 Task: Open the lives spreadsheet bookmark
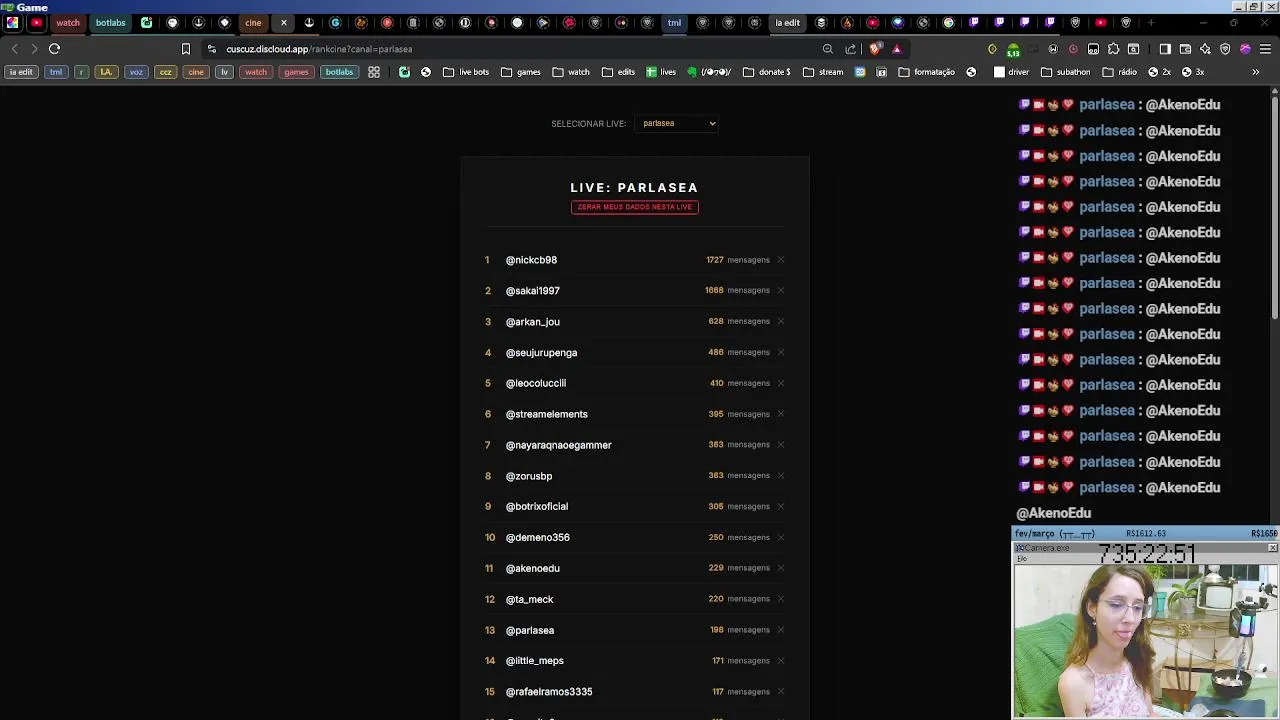[x=661, y=72]
